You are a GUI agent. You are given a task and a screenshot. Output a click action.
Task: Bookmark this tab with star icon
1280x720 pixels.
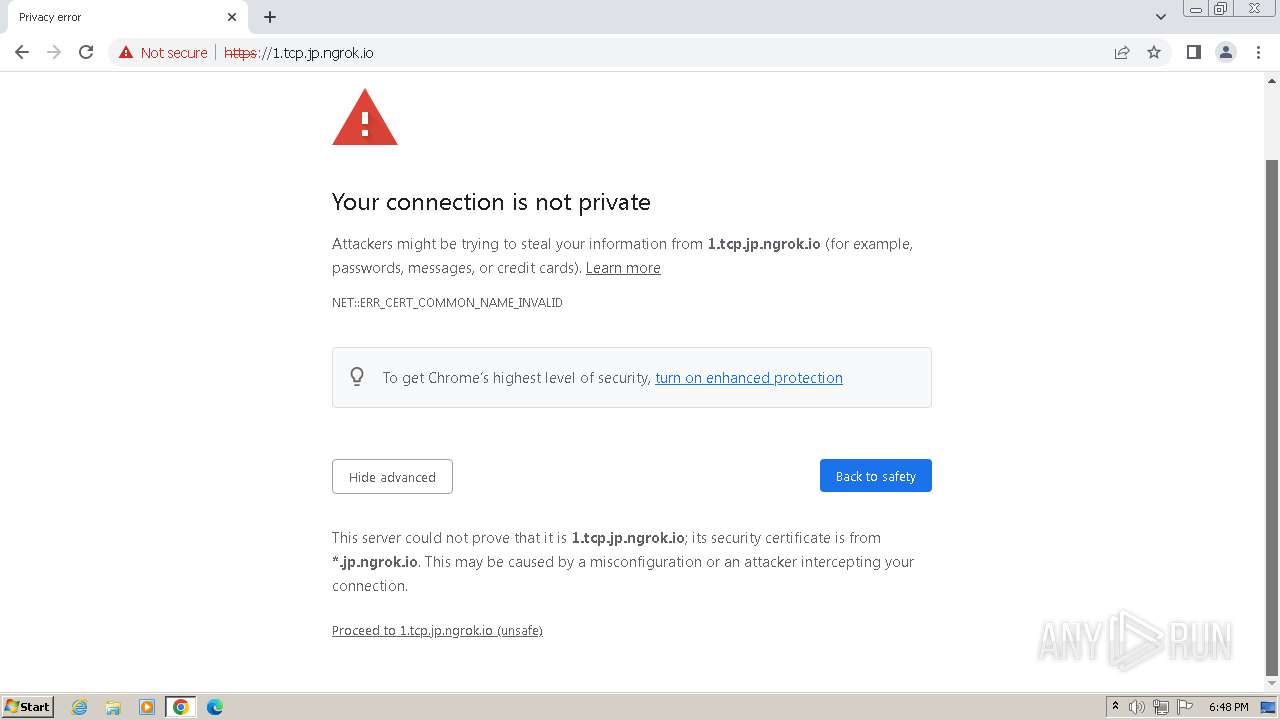point(1154,52)
